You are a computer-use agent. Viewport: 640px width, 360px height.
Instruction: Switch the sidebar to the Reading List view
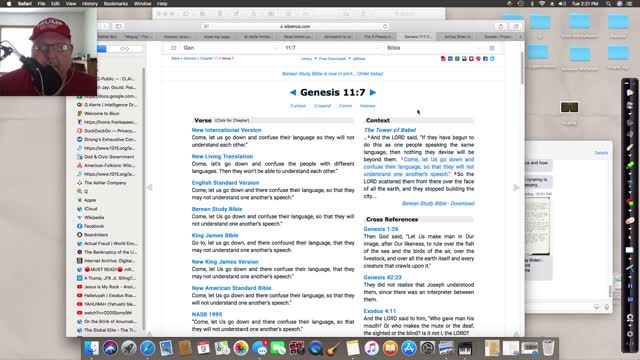coord(124,49)
